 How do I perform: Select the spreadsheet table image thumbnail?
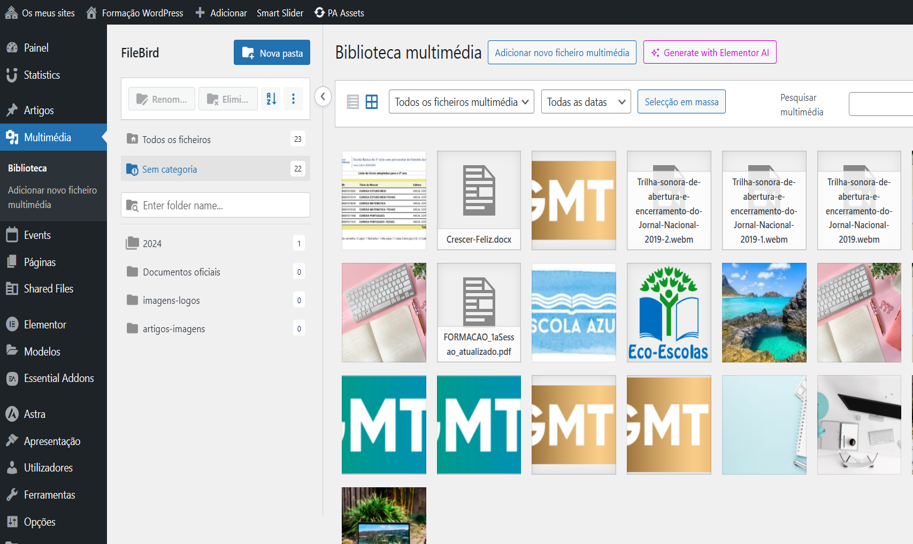click(x=384, y=200)
